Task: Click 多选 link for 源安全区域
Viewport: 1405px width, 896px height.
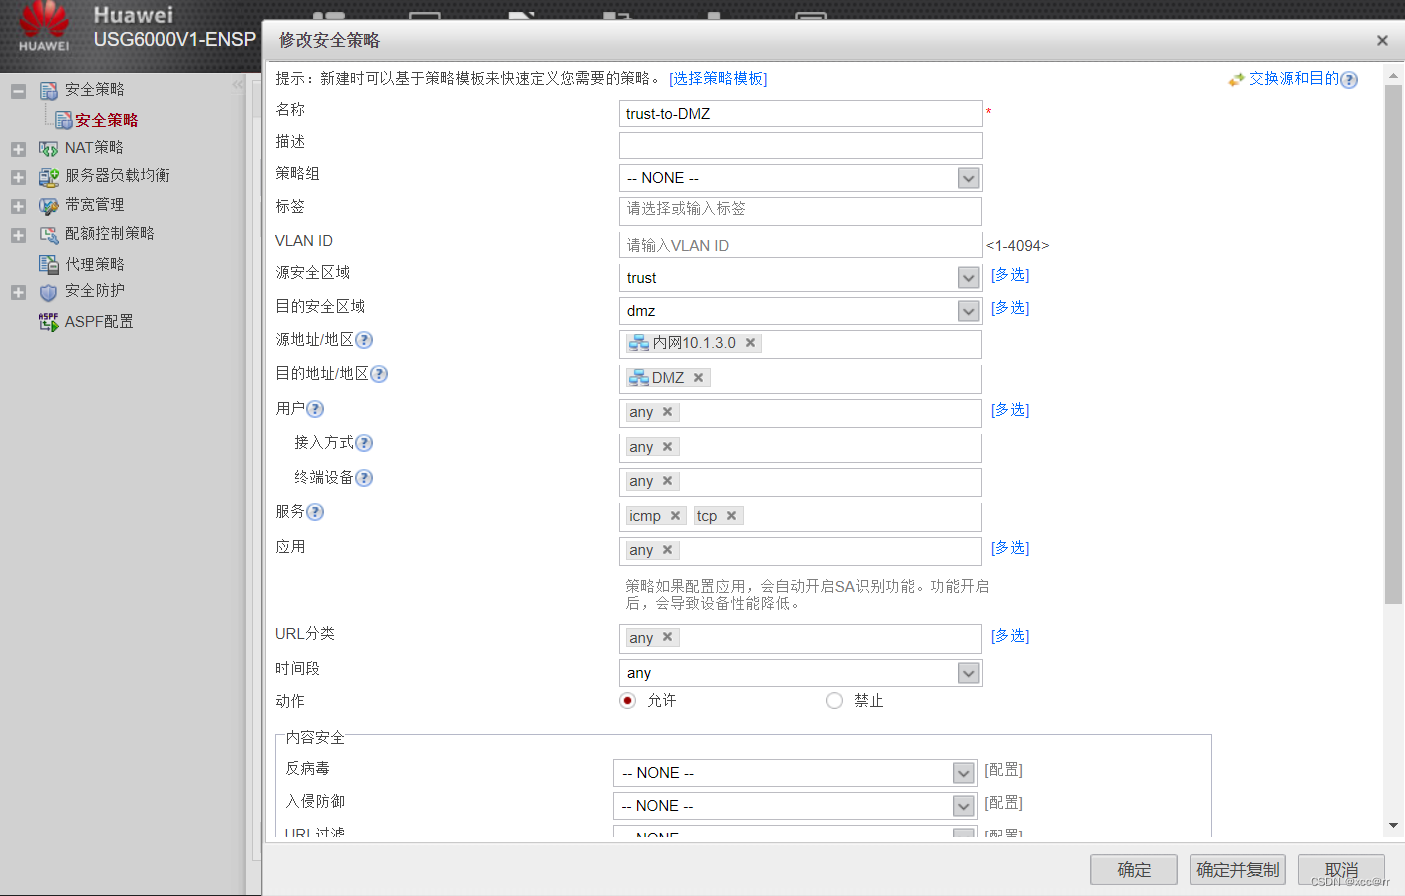Action: (1010, 275)
